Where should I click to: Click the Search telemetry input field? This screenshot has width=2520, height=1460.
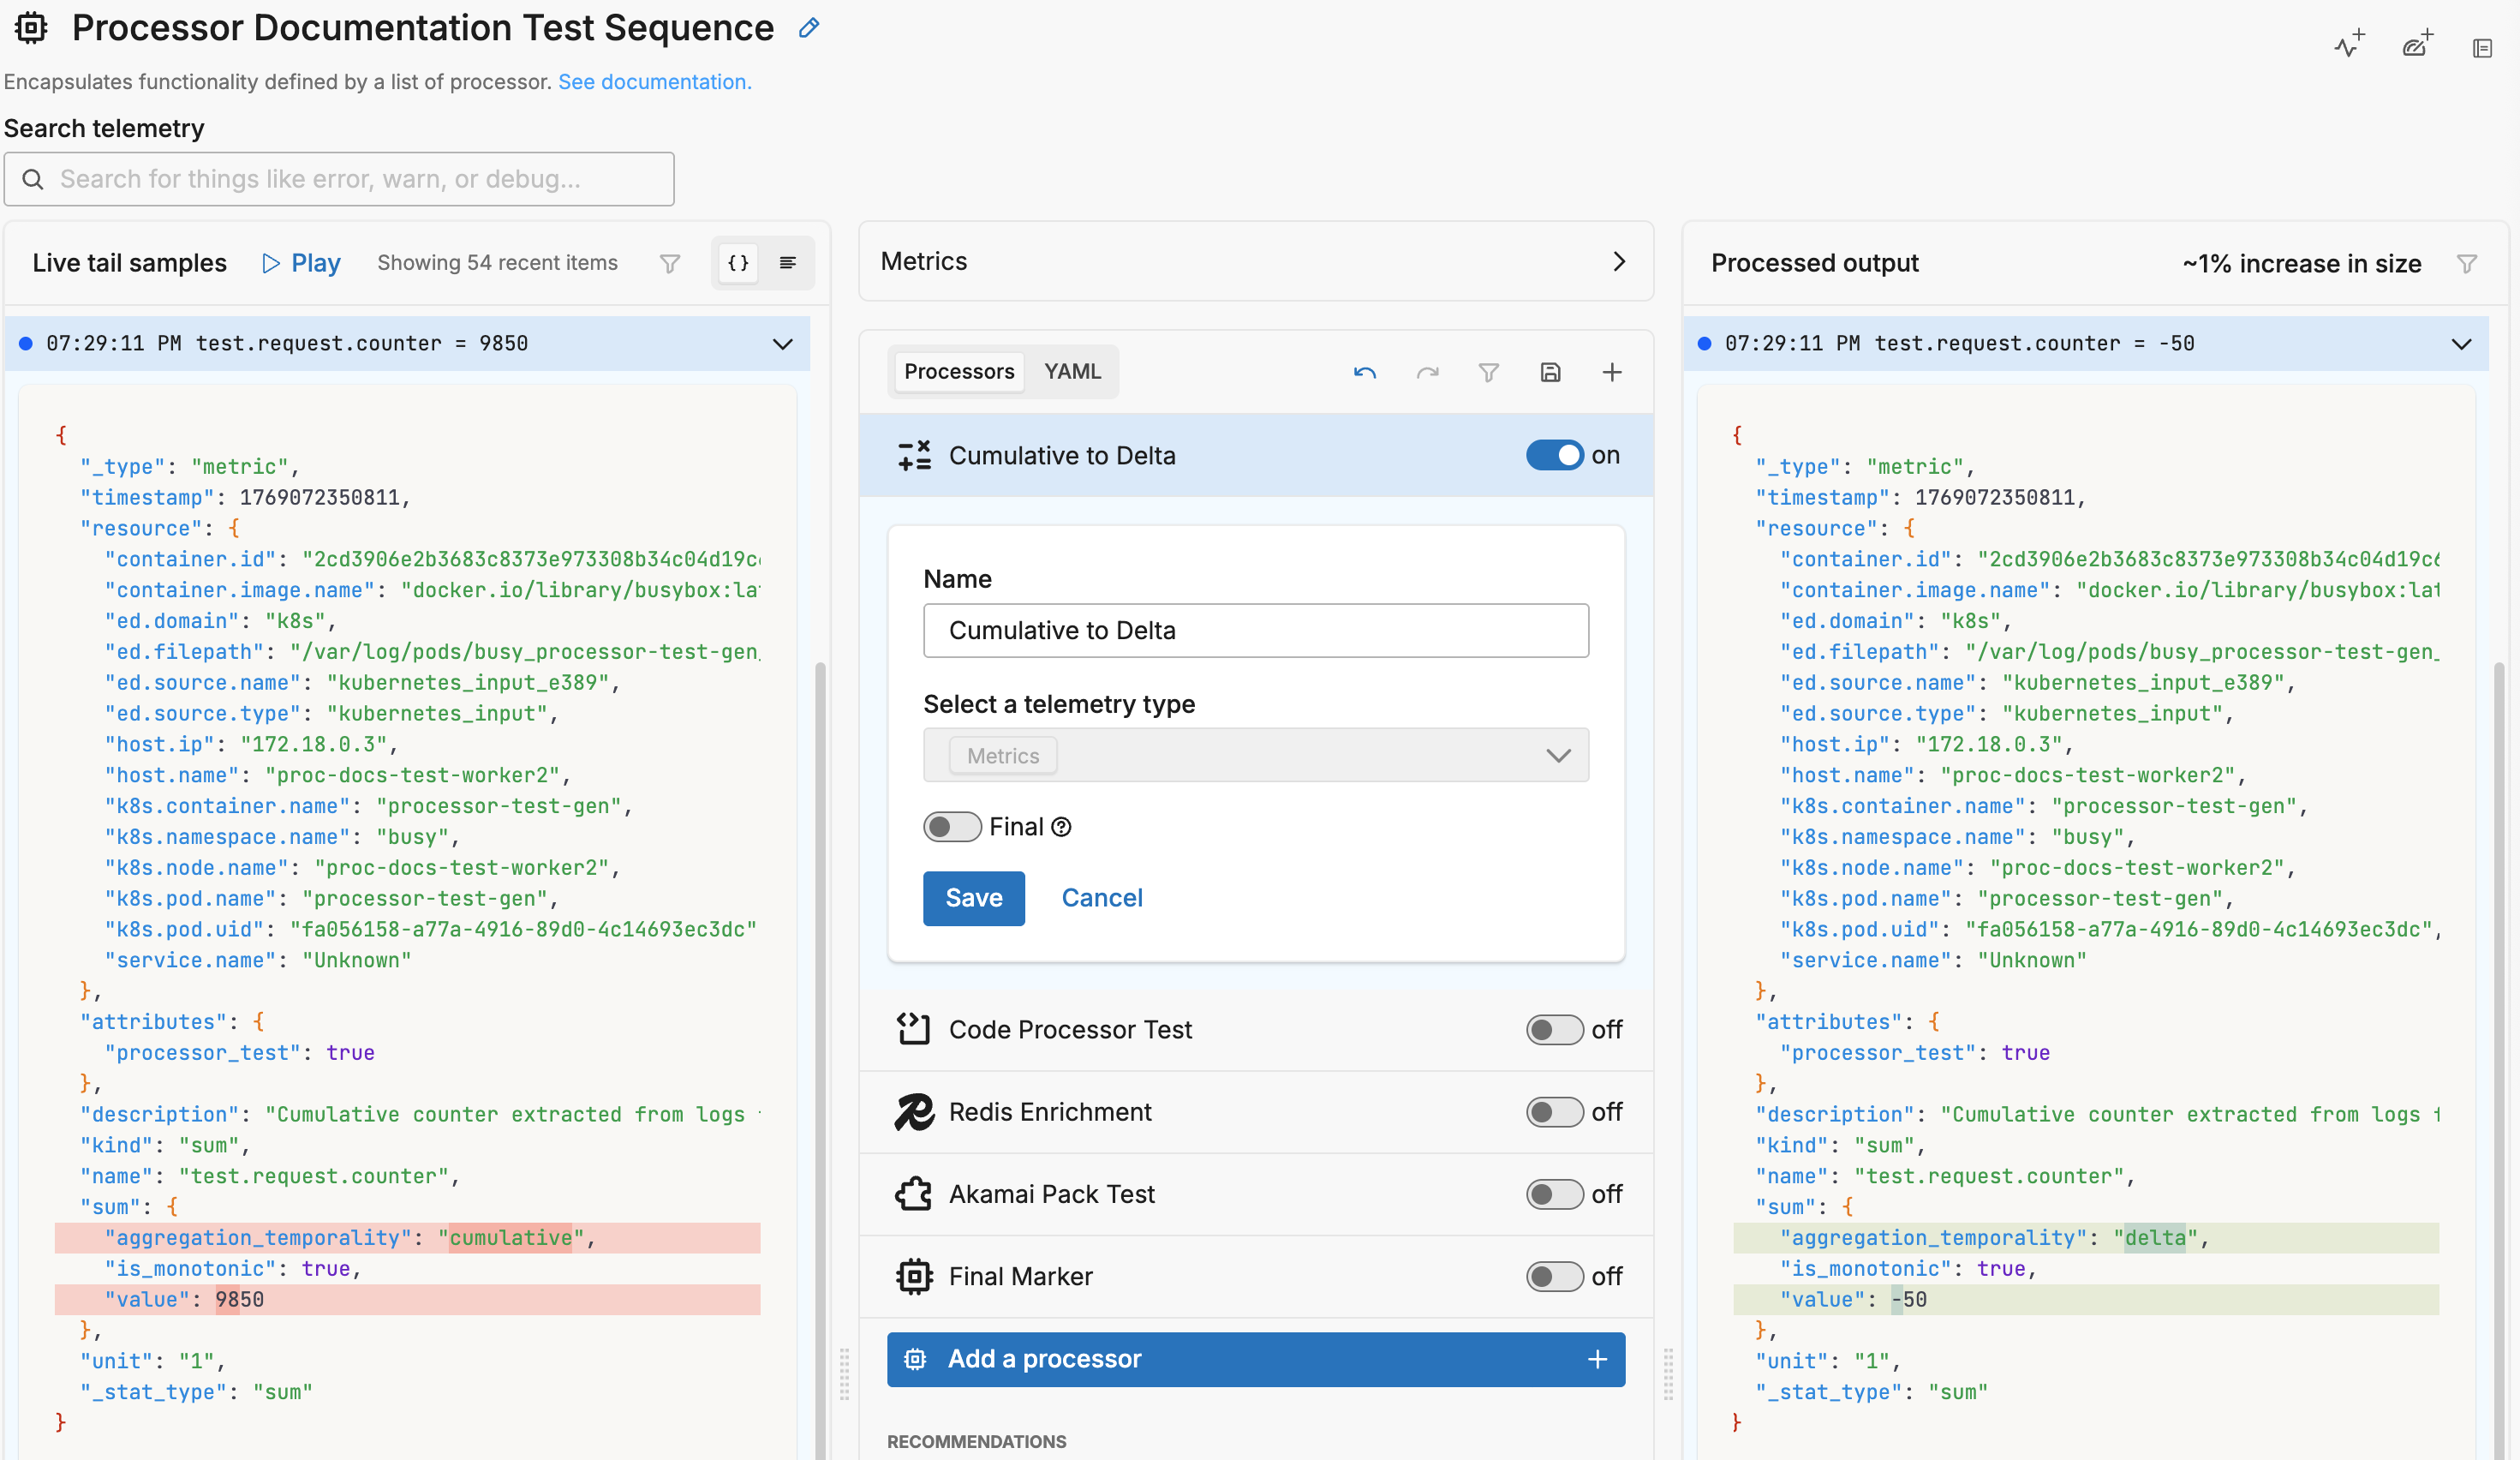pos(339,179)
